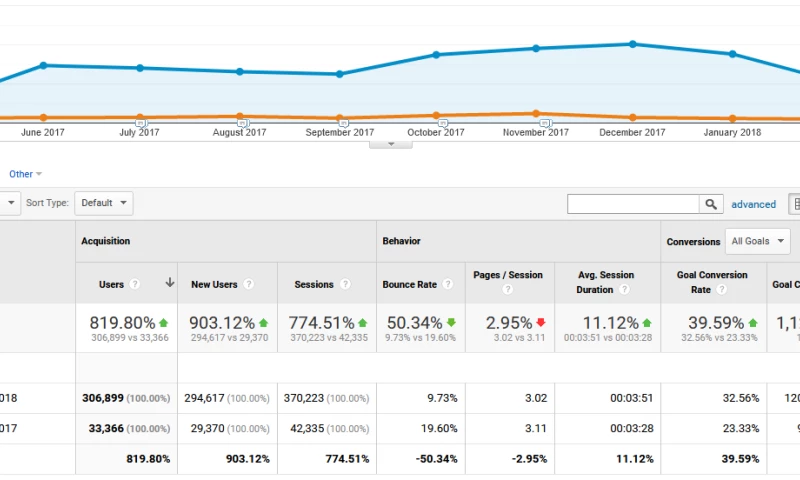Click the help icon next to Users
The width and height of the screenshot is (800, 480).
(x=134, y=285)
